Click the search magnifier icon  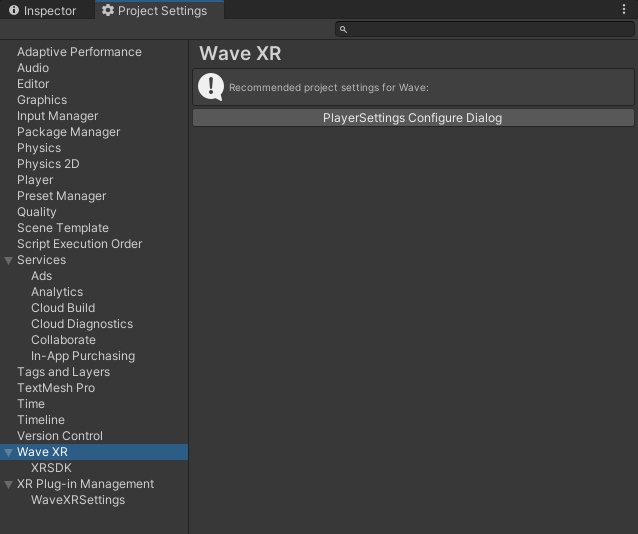point(343,29)
